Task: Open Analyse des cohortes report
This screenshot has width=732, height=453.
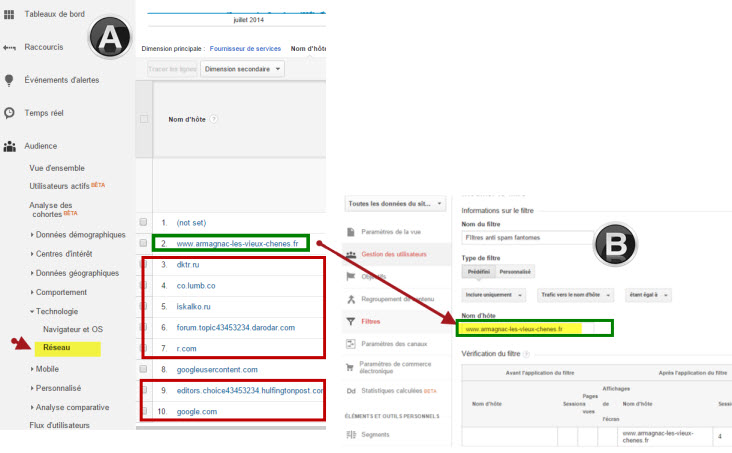Action: 50,210
